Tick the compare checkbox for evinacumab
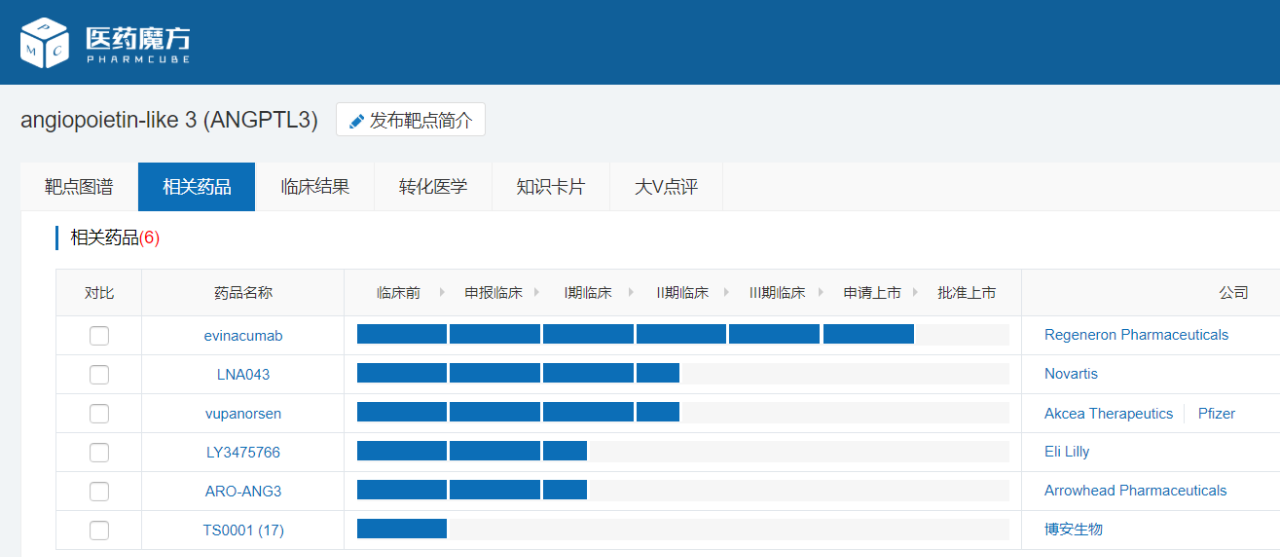 coord(99,336)
